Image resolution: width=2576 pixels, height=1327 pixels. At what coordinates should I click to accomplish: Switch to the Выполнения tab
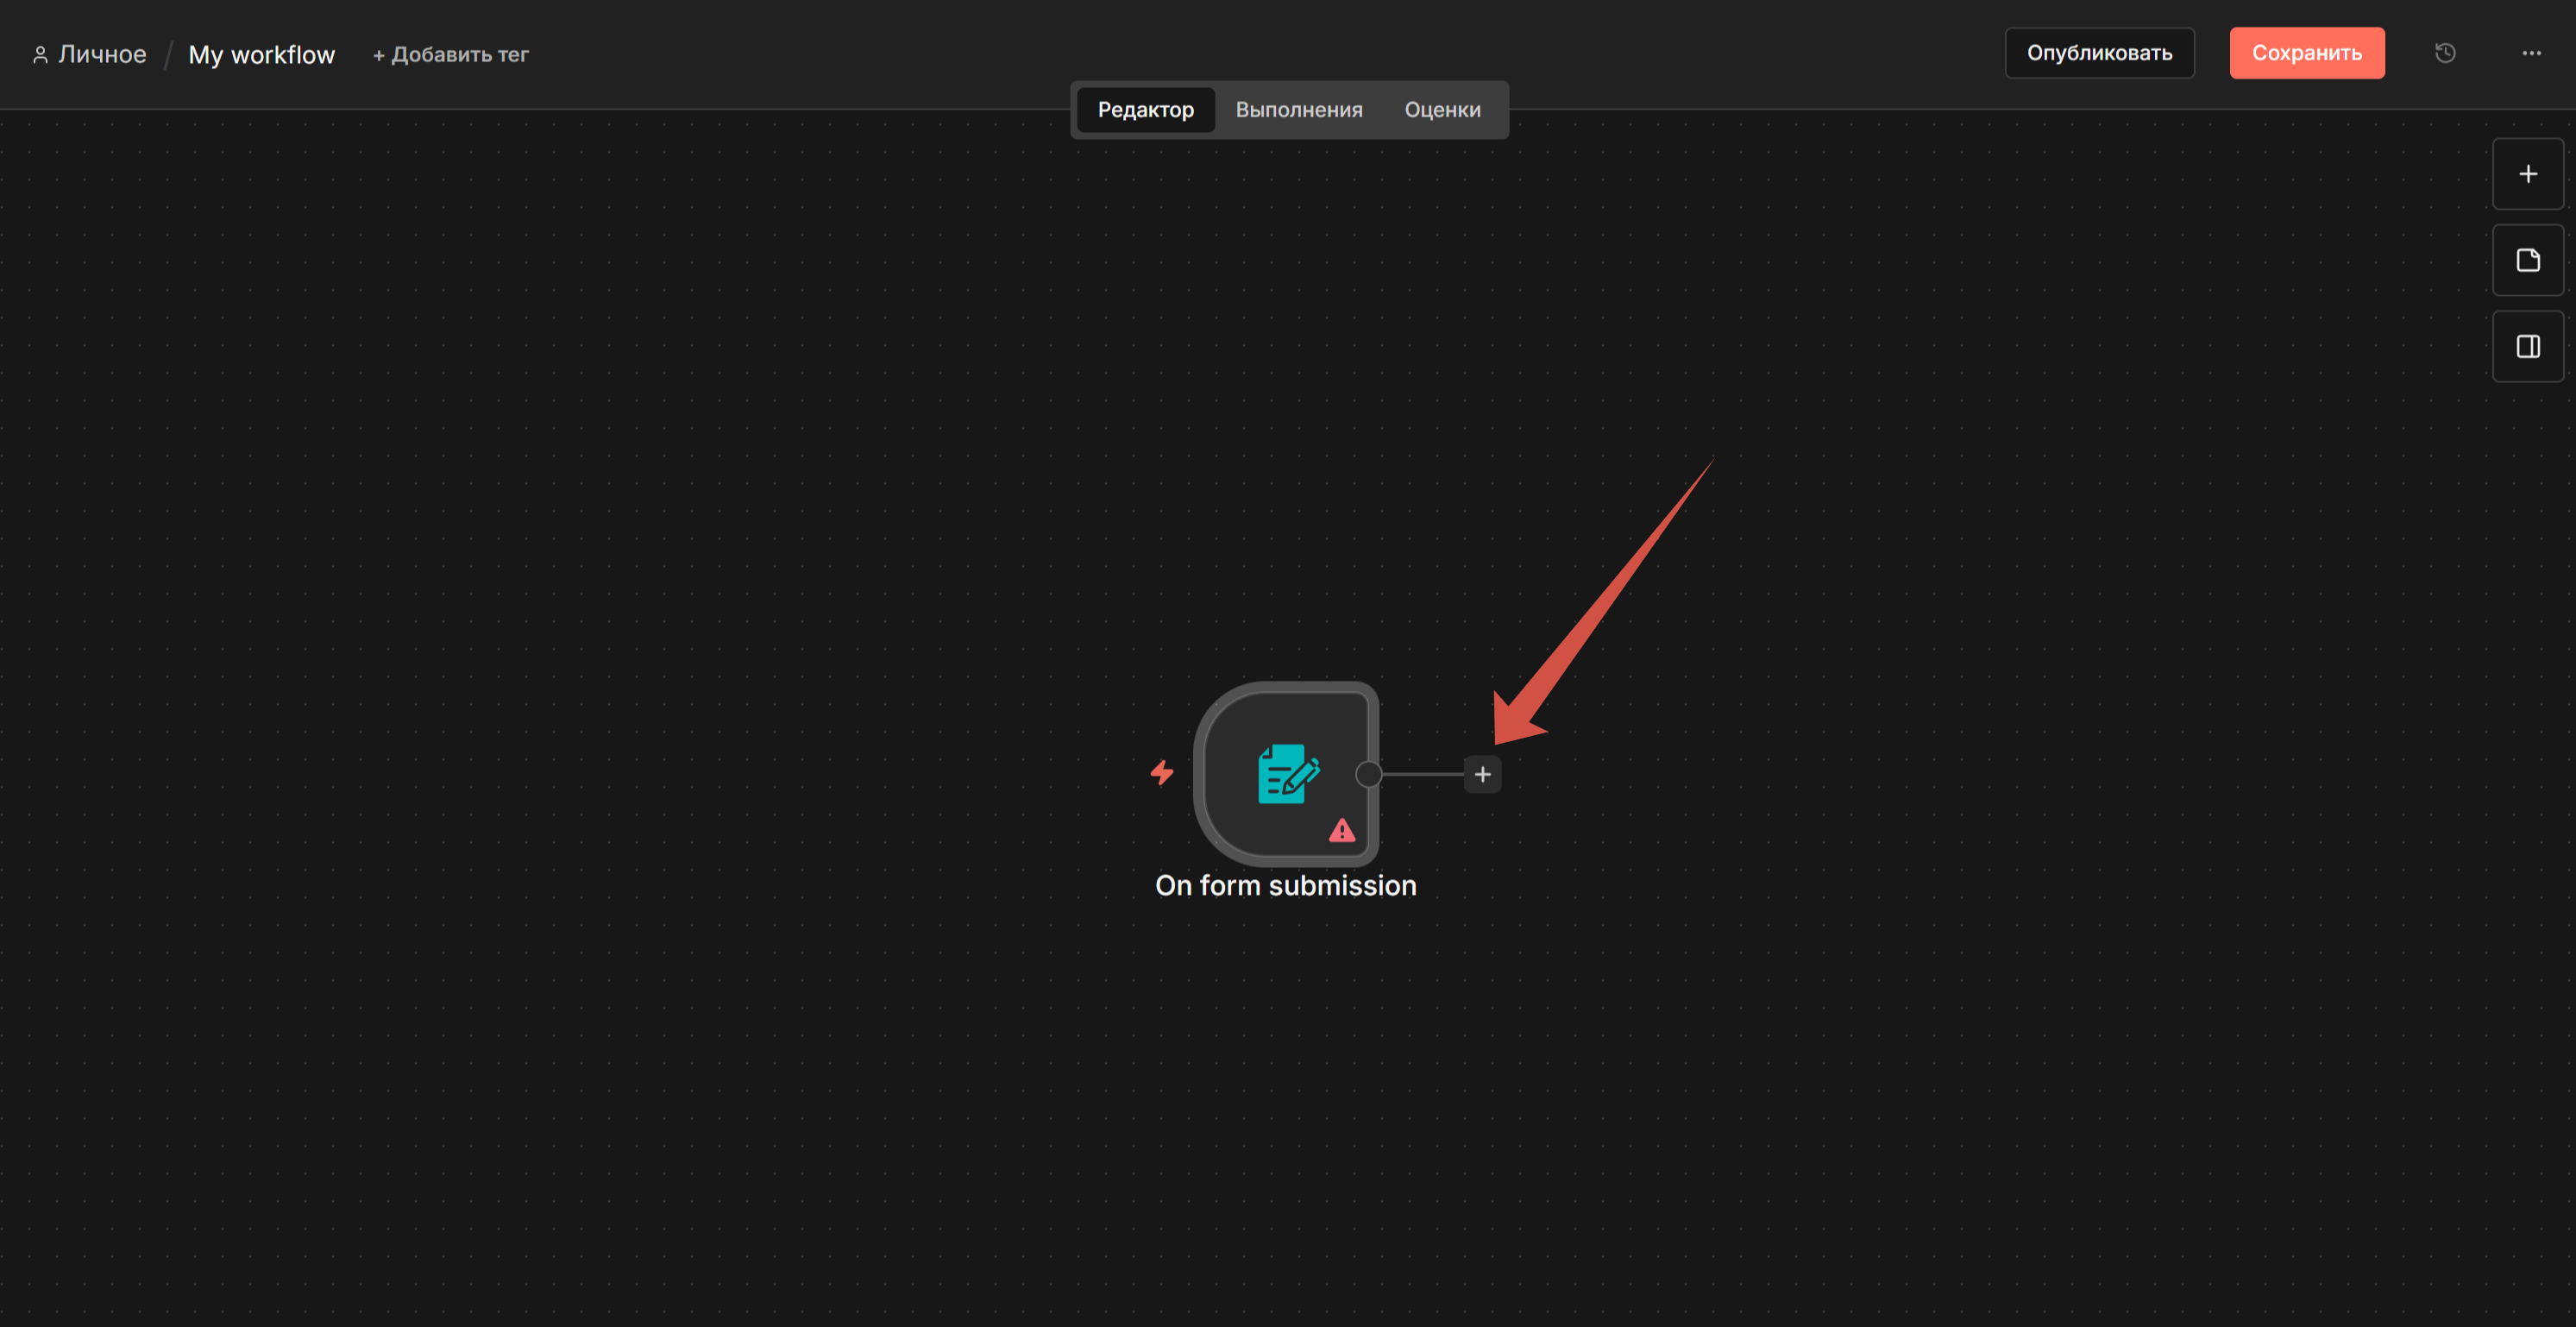pyautogui.click(x=1298, y=110)
